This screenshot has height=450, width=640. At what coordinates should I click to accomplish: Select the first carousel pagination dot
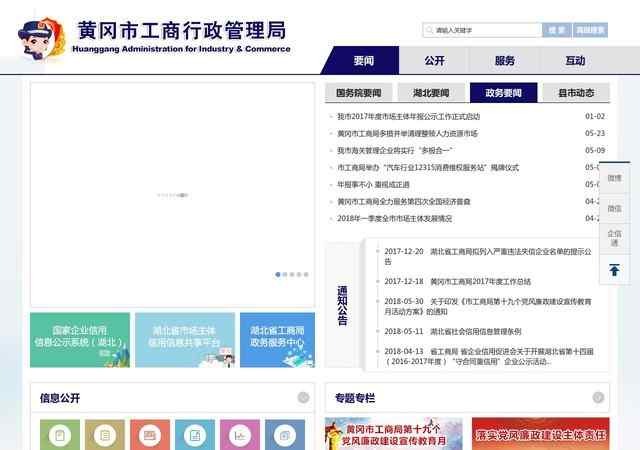point(278,274)
